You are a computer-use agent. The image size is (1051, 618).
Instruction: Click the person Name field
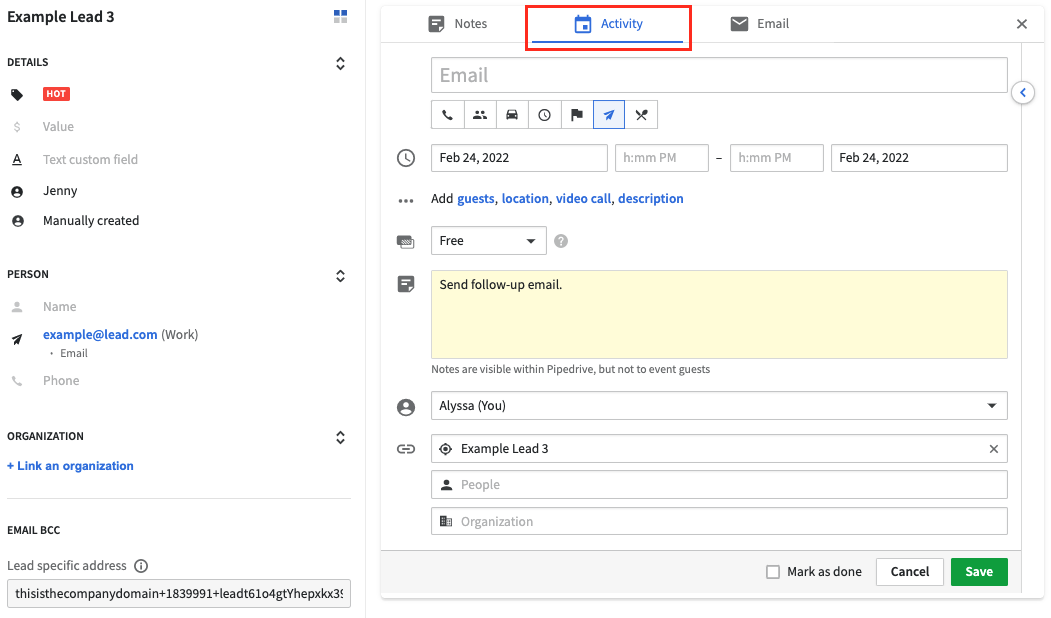(x=60, y=306)
